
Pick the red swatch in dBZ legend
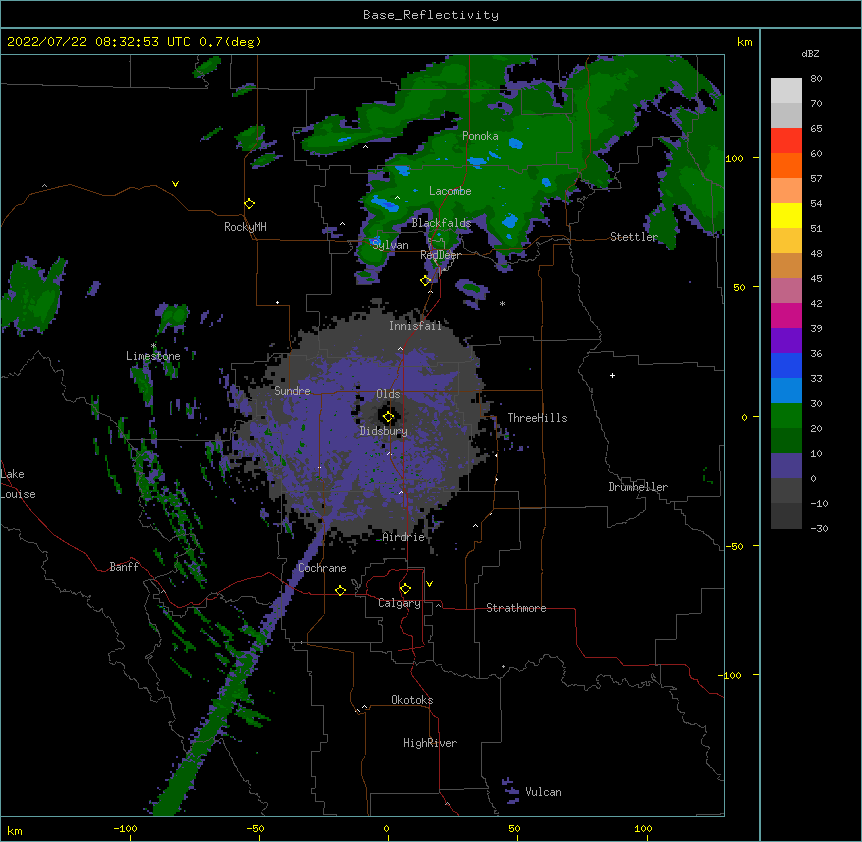click(x=786, y=140)
